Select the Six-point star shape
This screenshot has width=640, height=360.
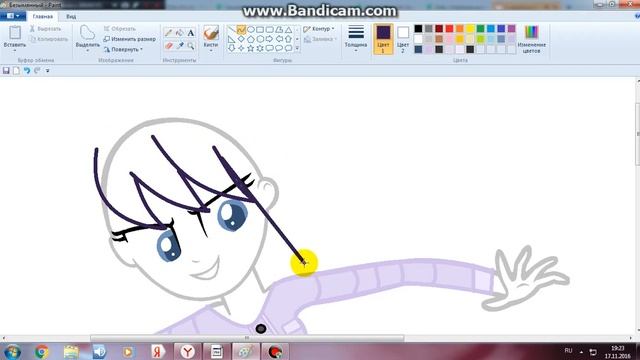tap(260, 48)
